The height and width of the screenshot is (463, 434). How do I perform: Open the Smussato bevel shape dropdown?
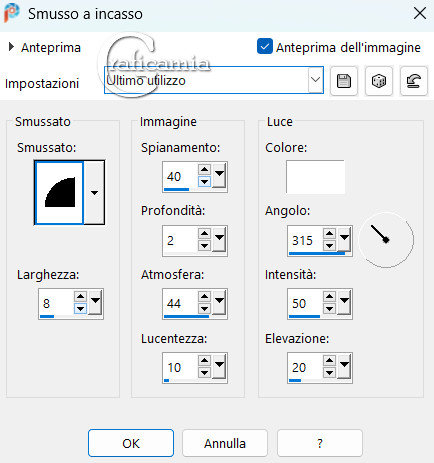tap(94, 192)
